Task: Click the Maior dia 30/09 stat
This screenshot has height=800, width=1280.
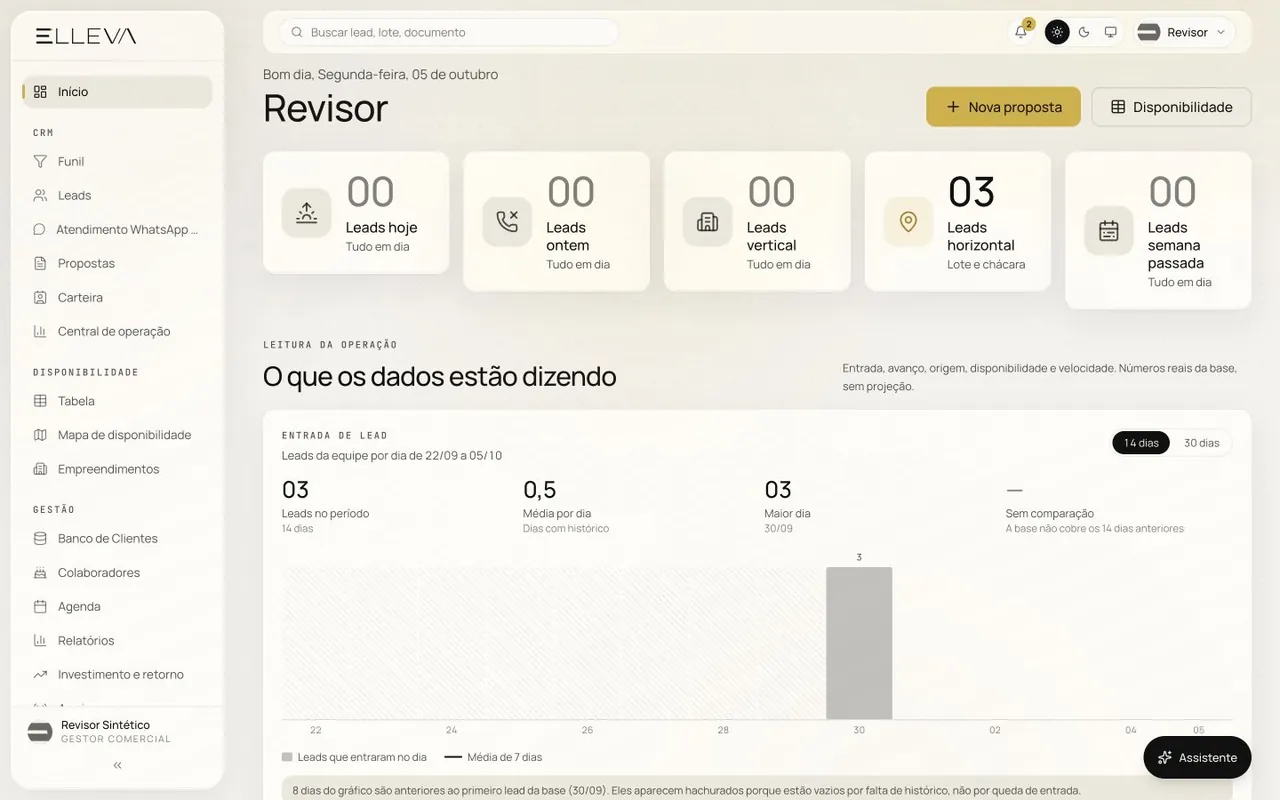Action: pyautogui.click(x=788, y=506)
